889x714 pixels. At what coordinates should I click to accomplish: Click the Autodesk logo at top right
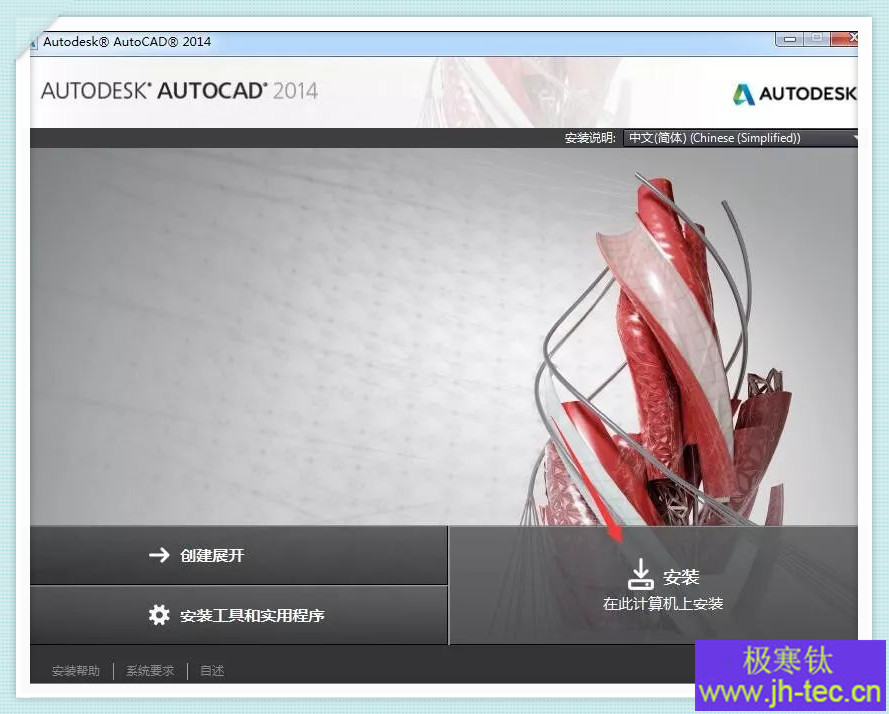[x=794, y=94]
